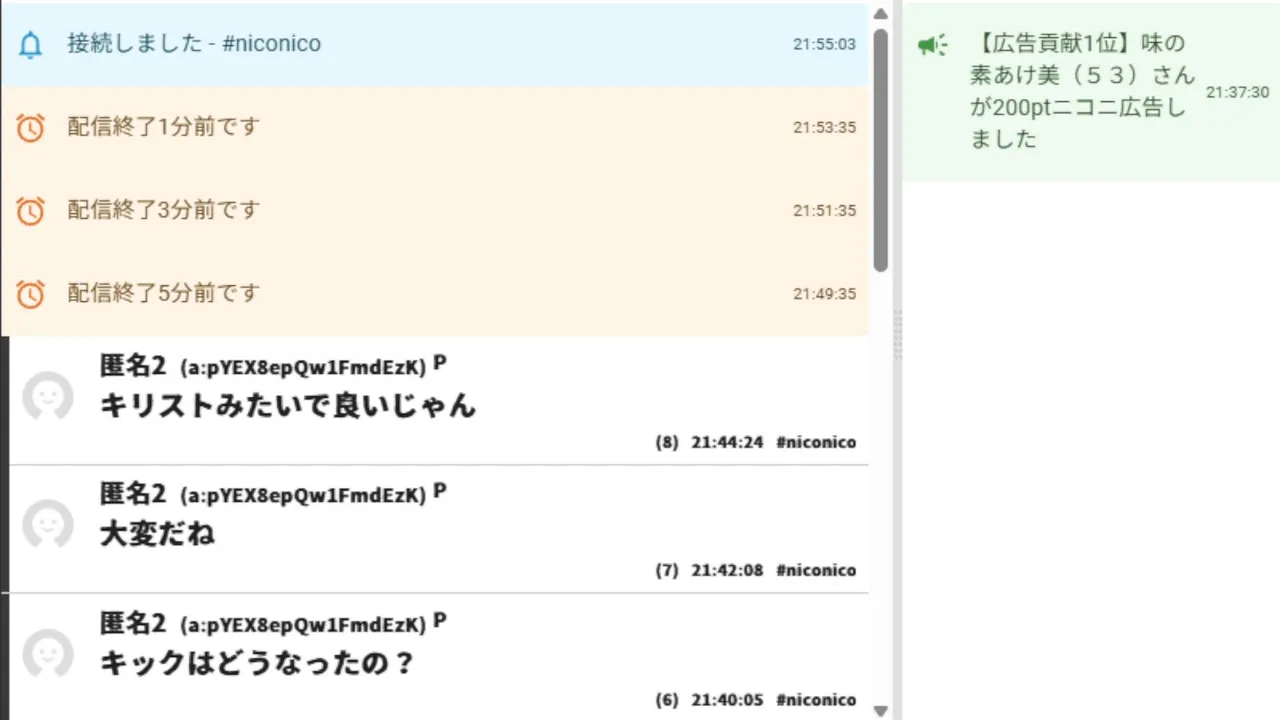Viewport: 1280px width, 720px height.
Task: Click the comment text キリストみたいで良いじゃん
Action: coord(288,405)
